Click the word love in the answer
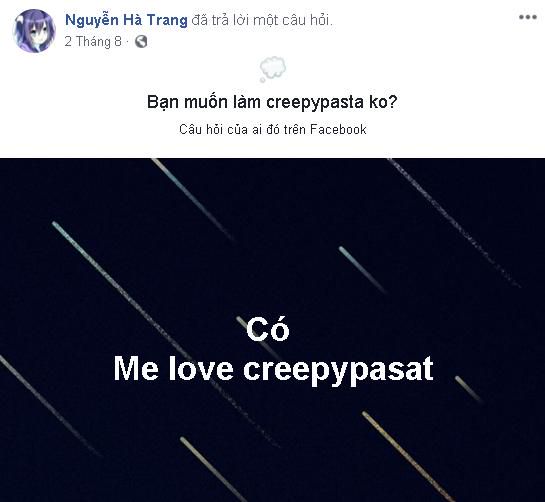 click(201, 369)
